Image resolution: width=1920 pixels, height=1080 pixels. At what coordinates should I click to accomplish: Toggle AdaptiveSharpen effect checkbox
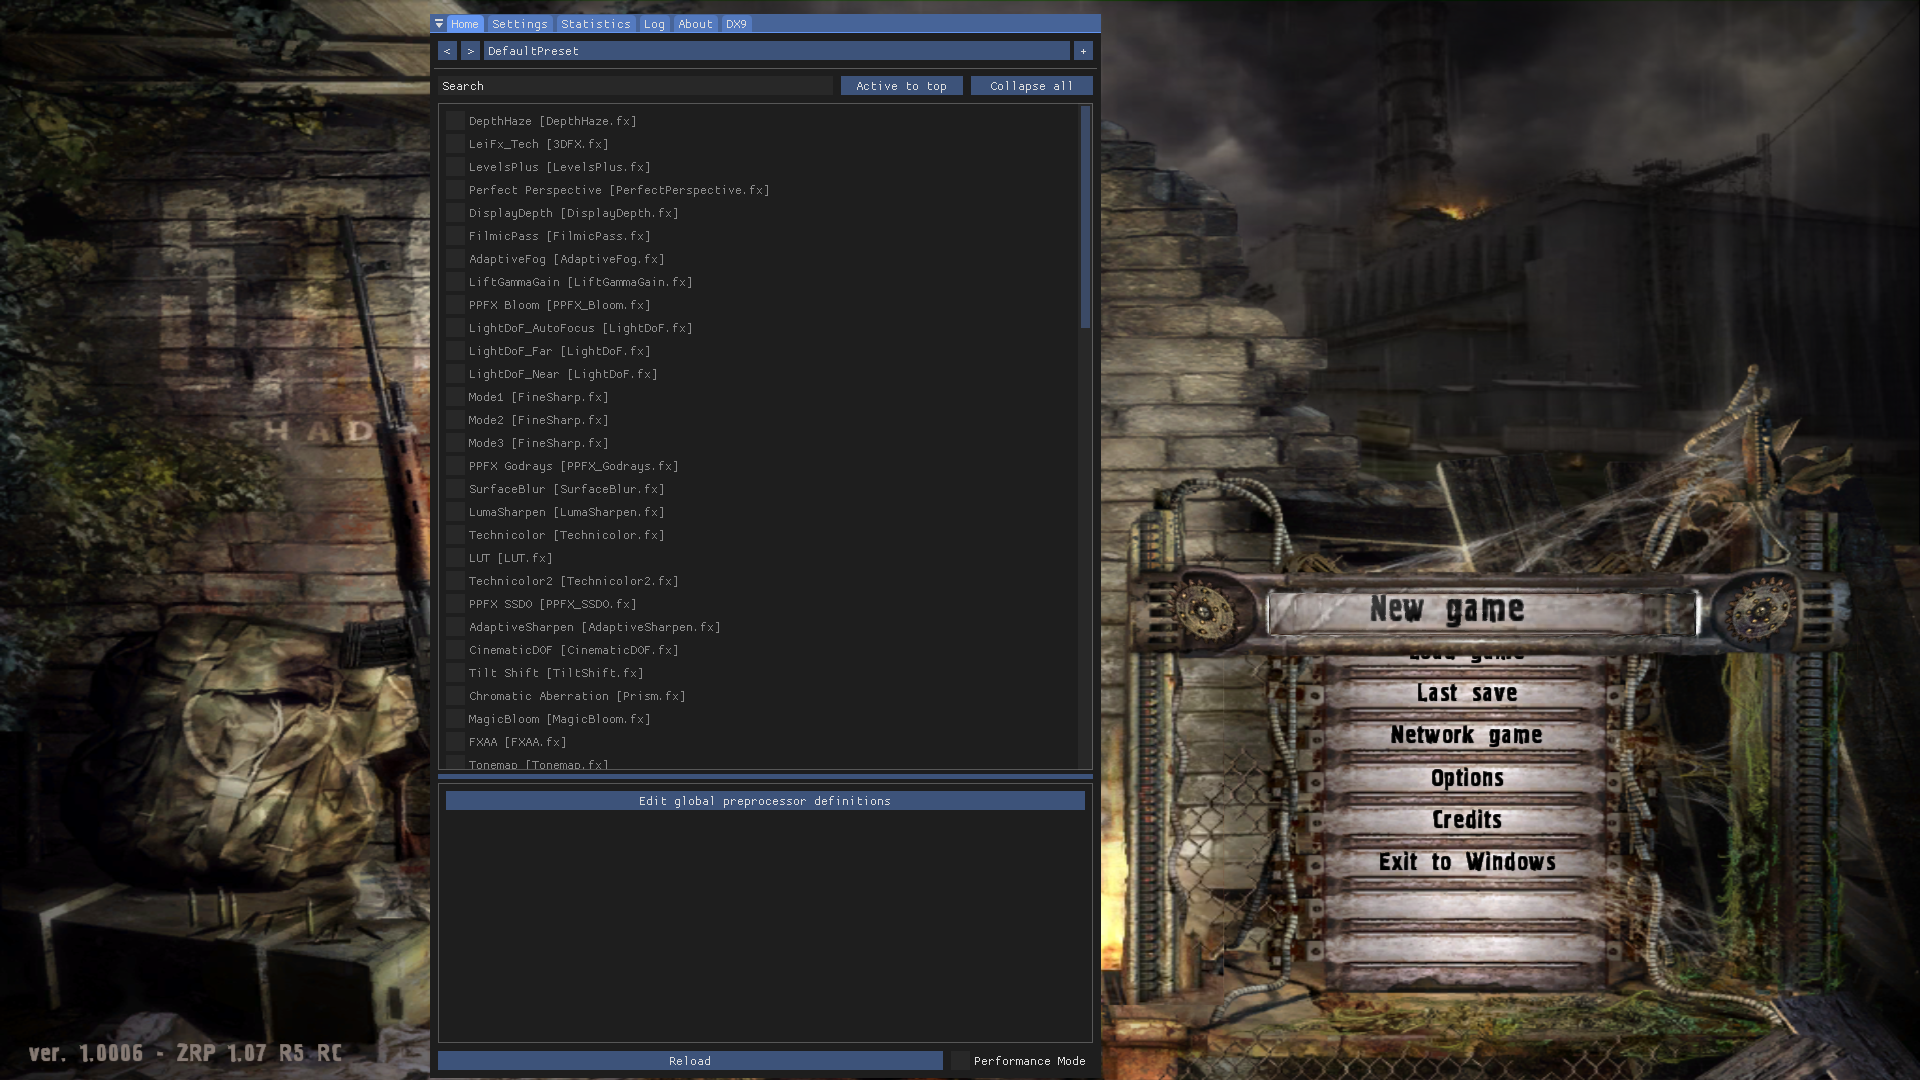tap(455, 627)
